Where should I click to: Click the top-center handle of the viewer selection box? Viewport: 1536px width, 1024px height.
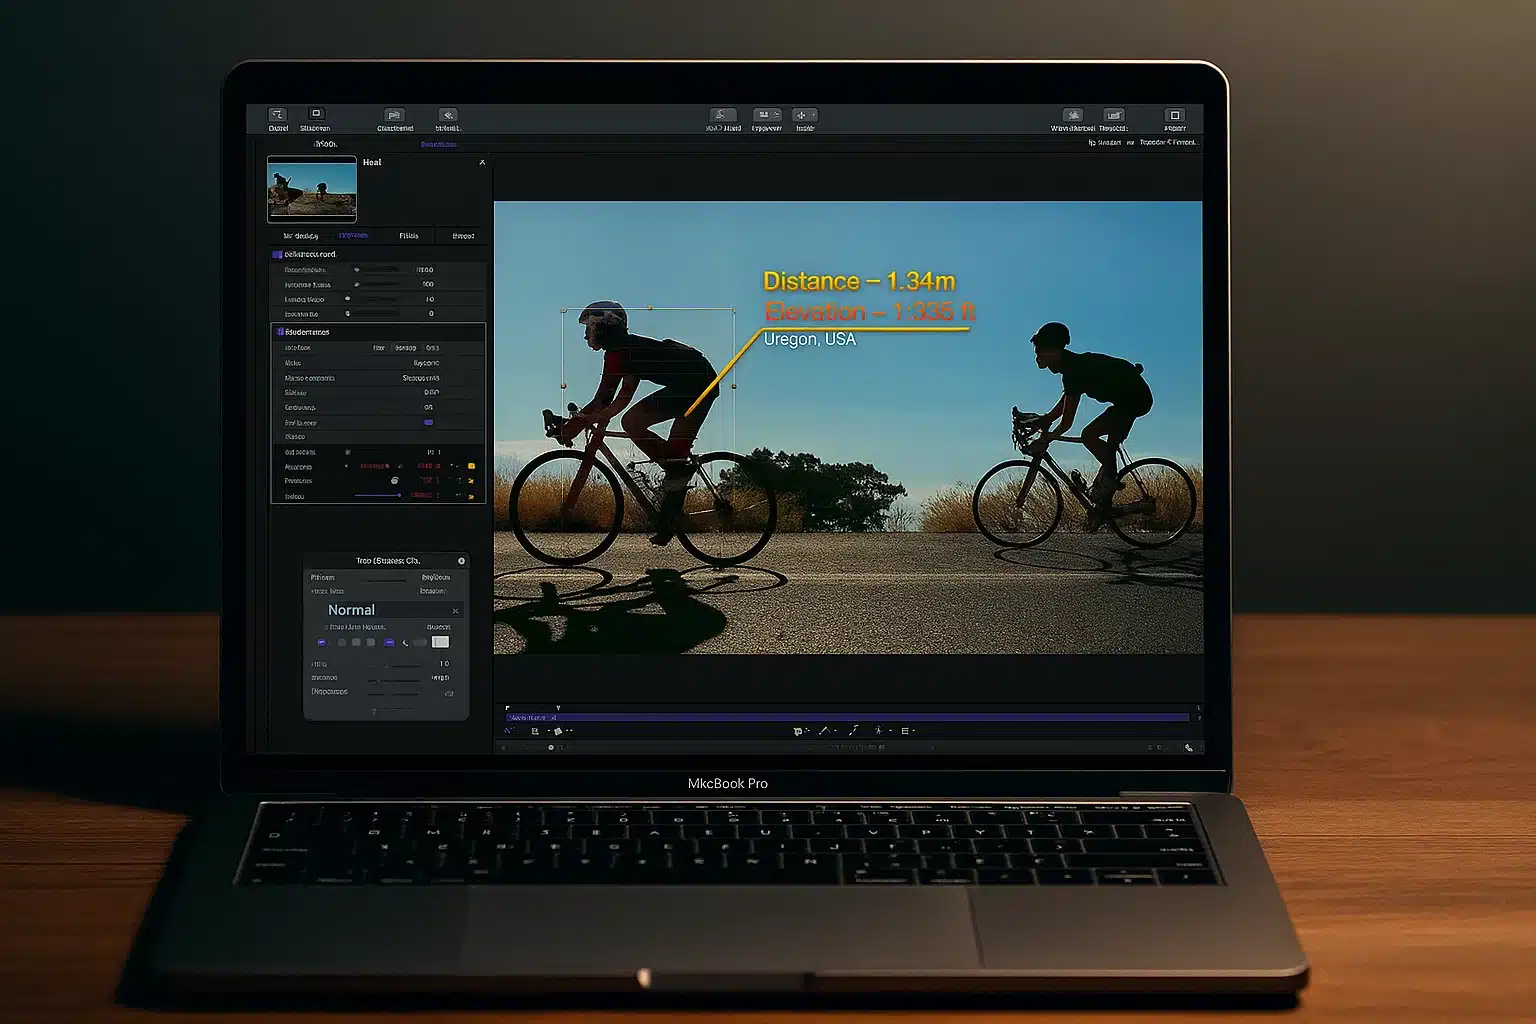point(650,308)
